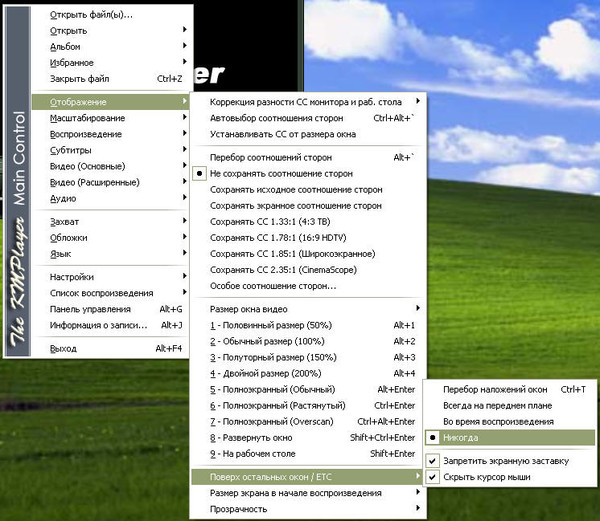Open the 'Прозрачность' submenu

(308, 509)
